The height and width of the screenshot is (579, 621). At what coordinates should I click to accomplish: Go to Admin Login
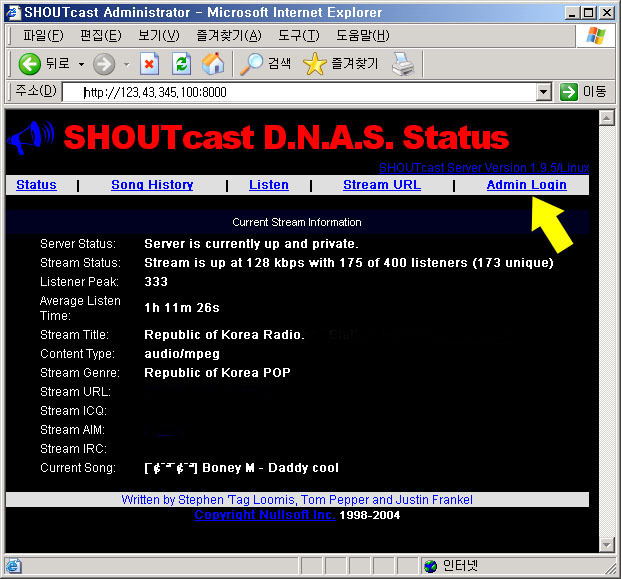pos(527,185)
